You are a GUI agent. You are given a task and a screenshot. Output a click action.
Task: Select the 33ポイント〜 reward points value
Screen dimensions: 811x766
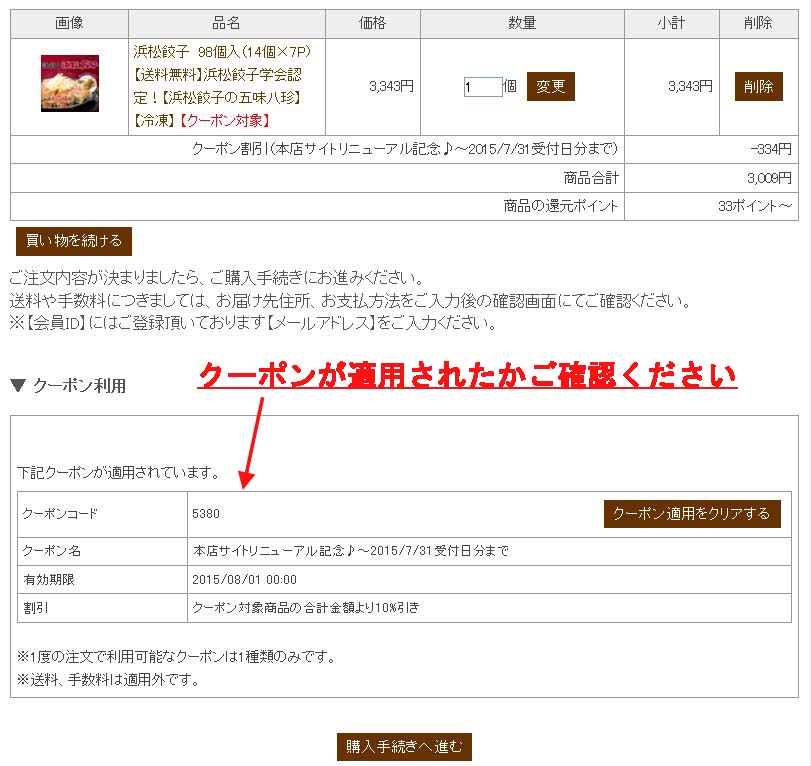755,206
